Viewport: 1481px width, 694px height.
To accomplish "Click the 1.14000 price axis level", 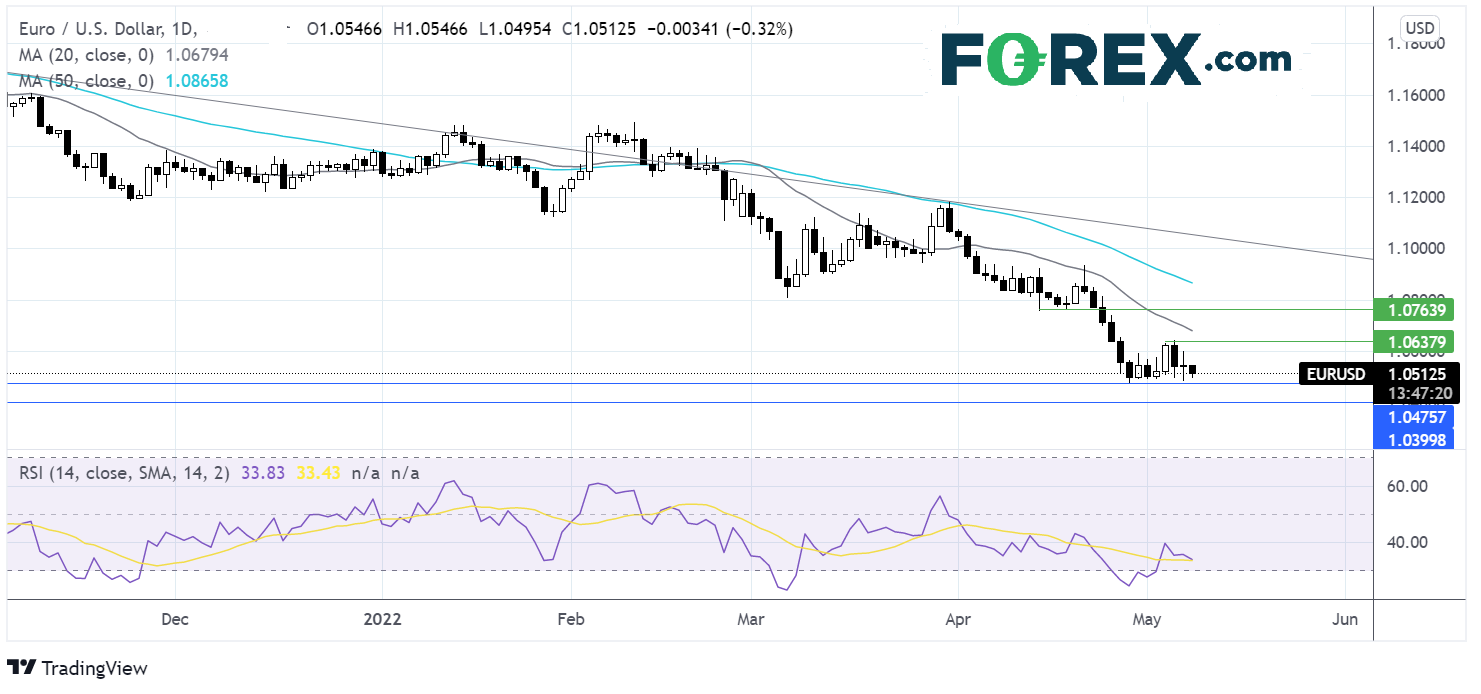I will (1418, 147).
